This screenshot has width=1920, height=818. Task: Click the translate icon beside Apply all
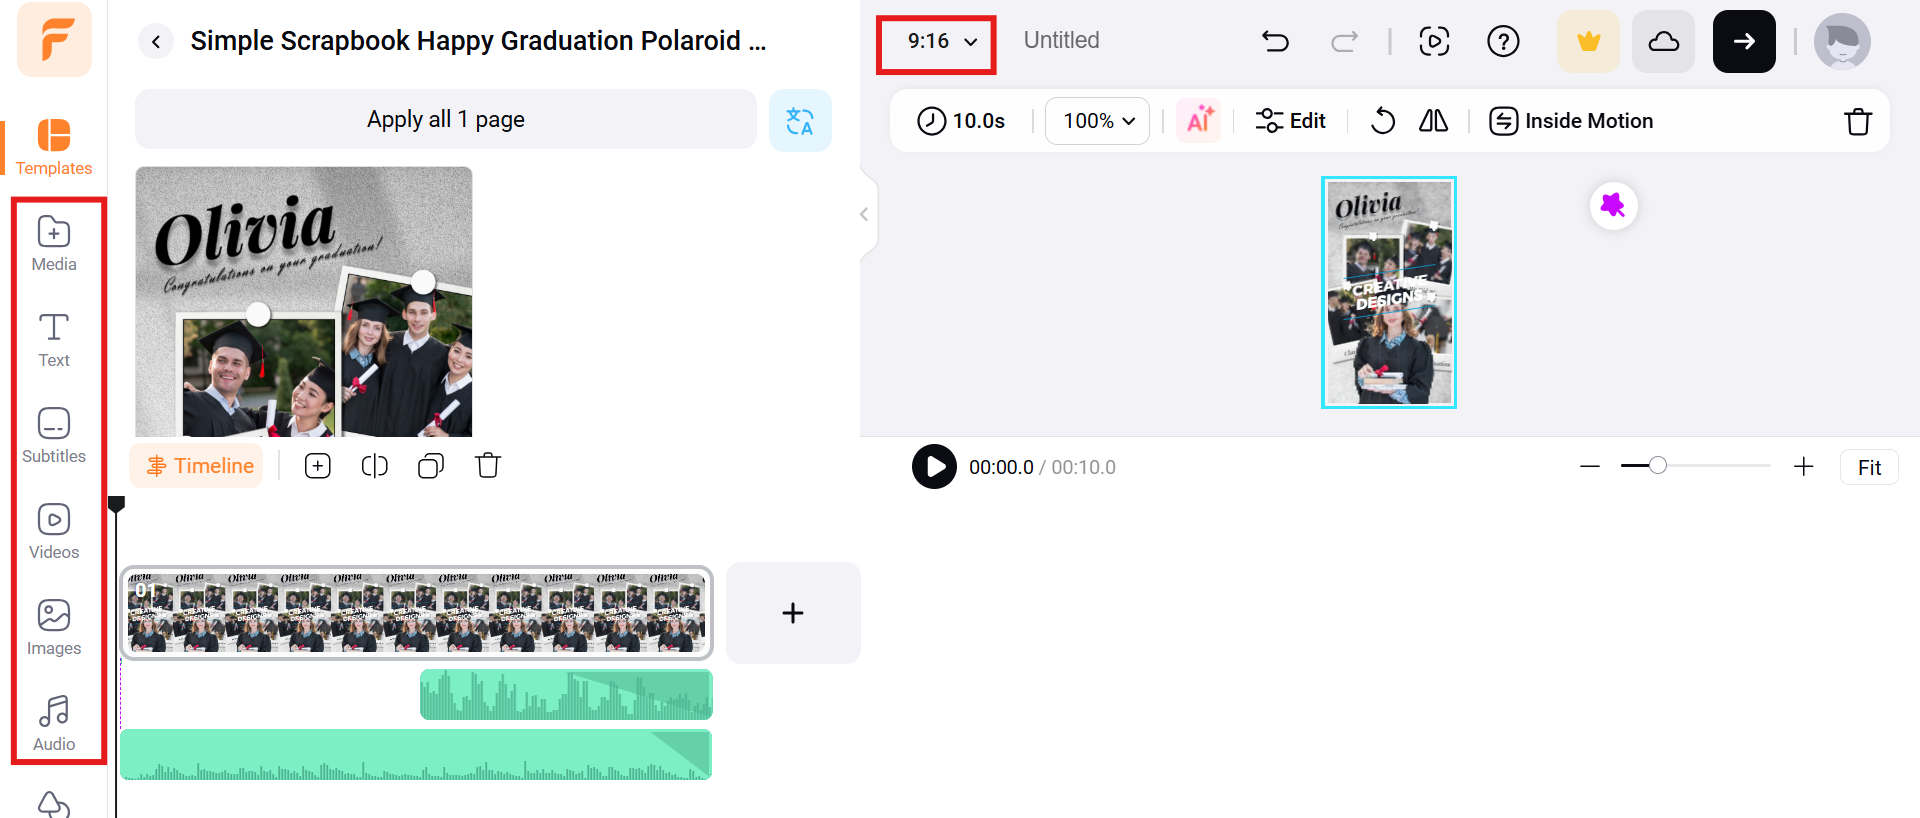800,121
